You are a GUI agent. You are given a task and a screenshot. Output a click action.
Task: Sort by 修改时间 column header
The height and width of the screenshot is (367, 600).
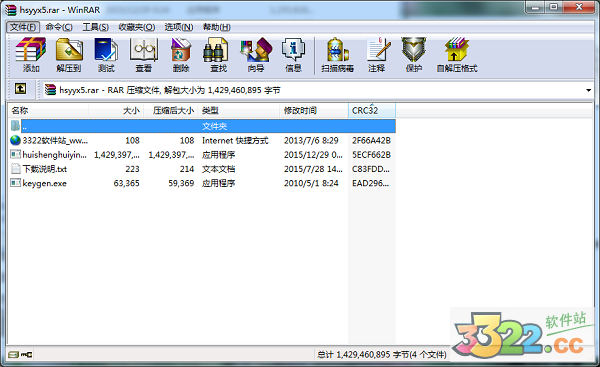[314, 111]
